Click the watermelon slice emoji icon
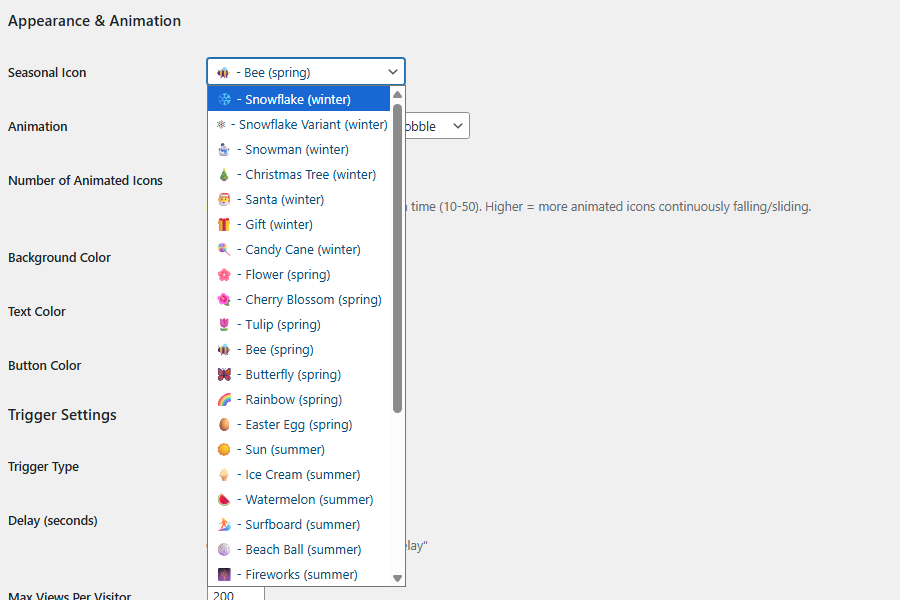The image size is (900, 600). 224,500
